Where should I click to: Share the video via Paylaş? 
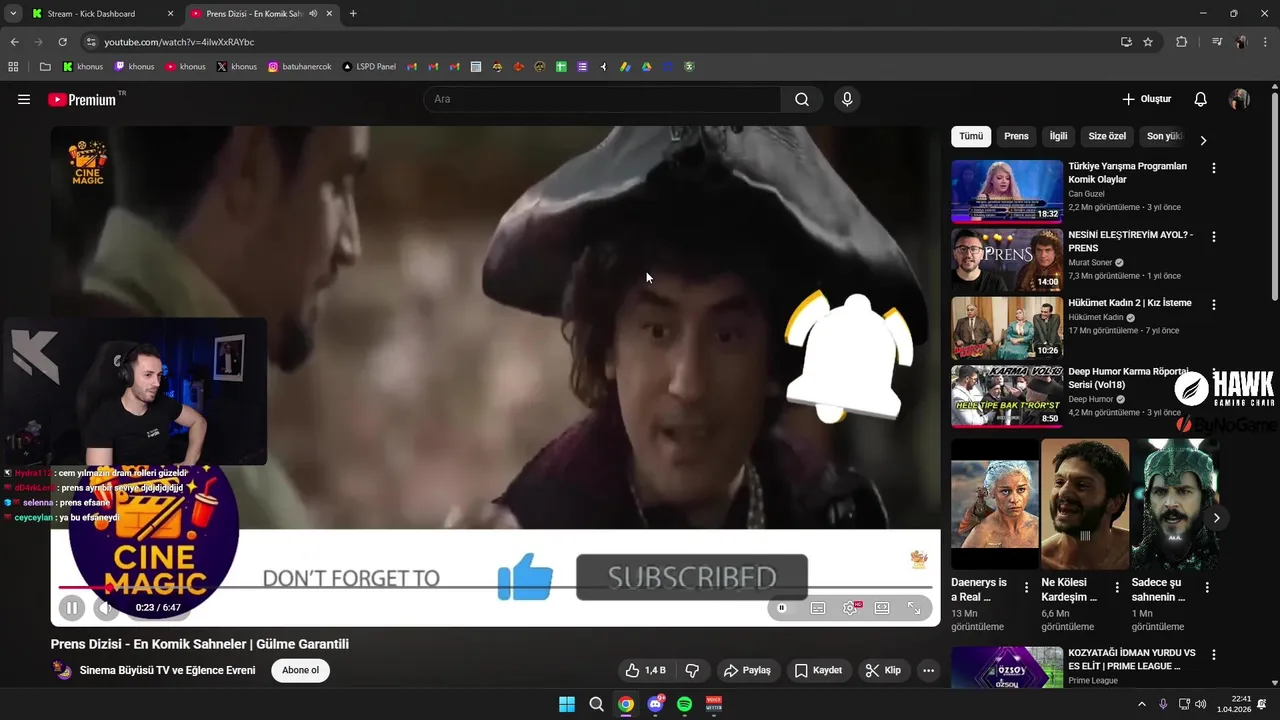(x=747, y=670)
